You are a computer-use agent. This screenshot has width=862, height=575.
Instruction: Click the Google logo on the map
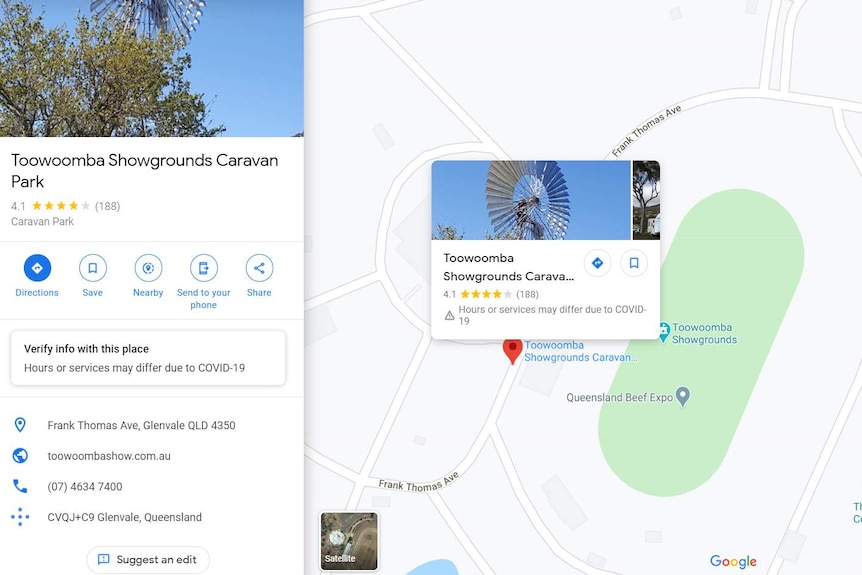coord(733,561)
